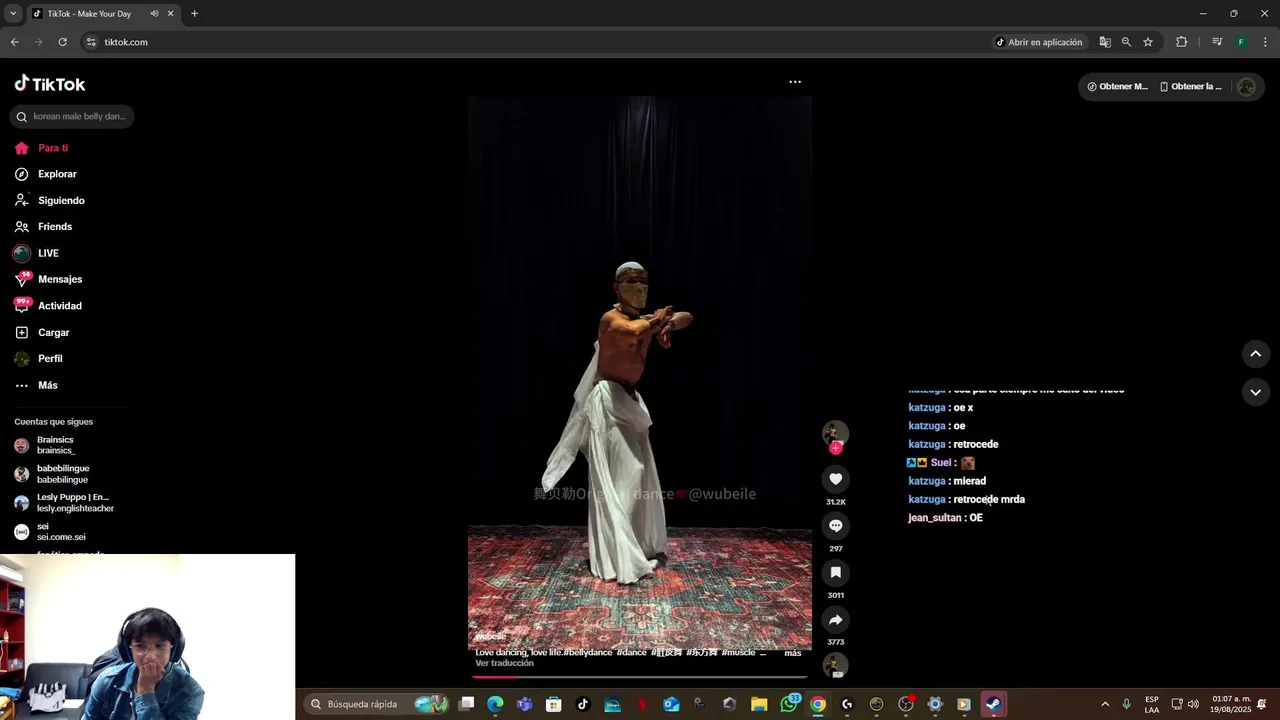Open the TikTok app on the taskbar
1280x720 pixels.
[583, 704]
